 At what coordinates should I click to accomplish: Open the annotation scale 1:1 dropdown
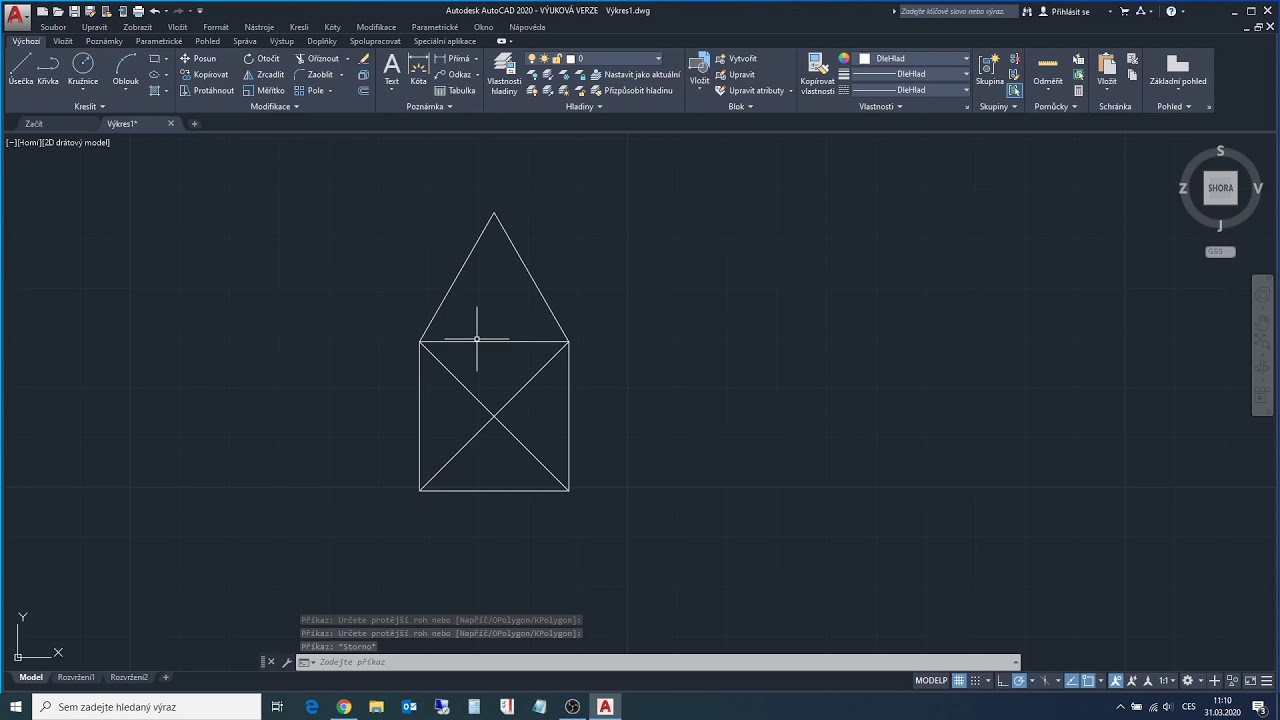1166,681
